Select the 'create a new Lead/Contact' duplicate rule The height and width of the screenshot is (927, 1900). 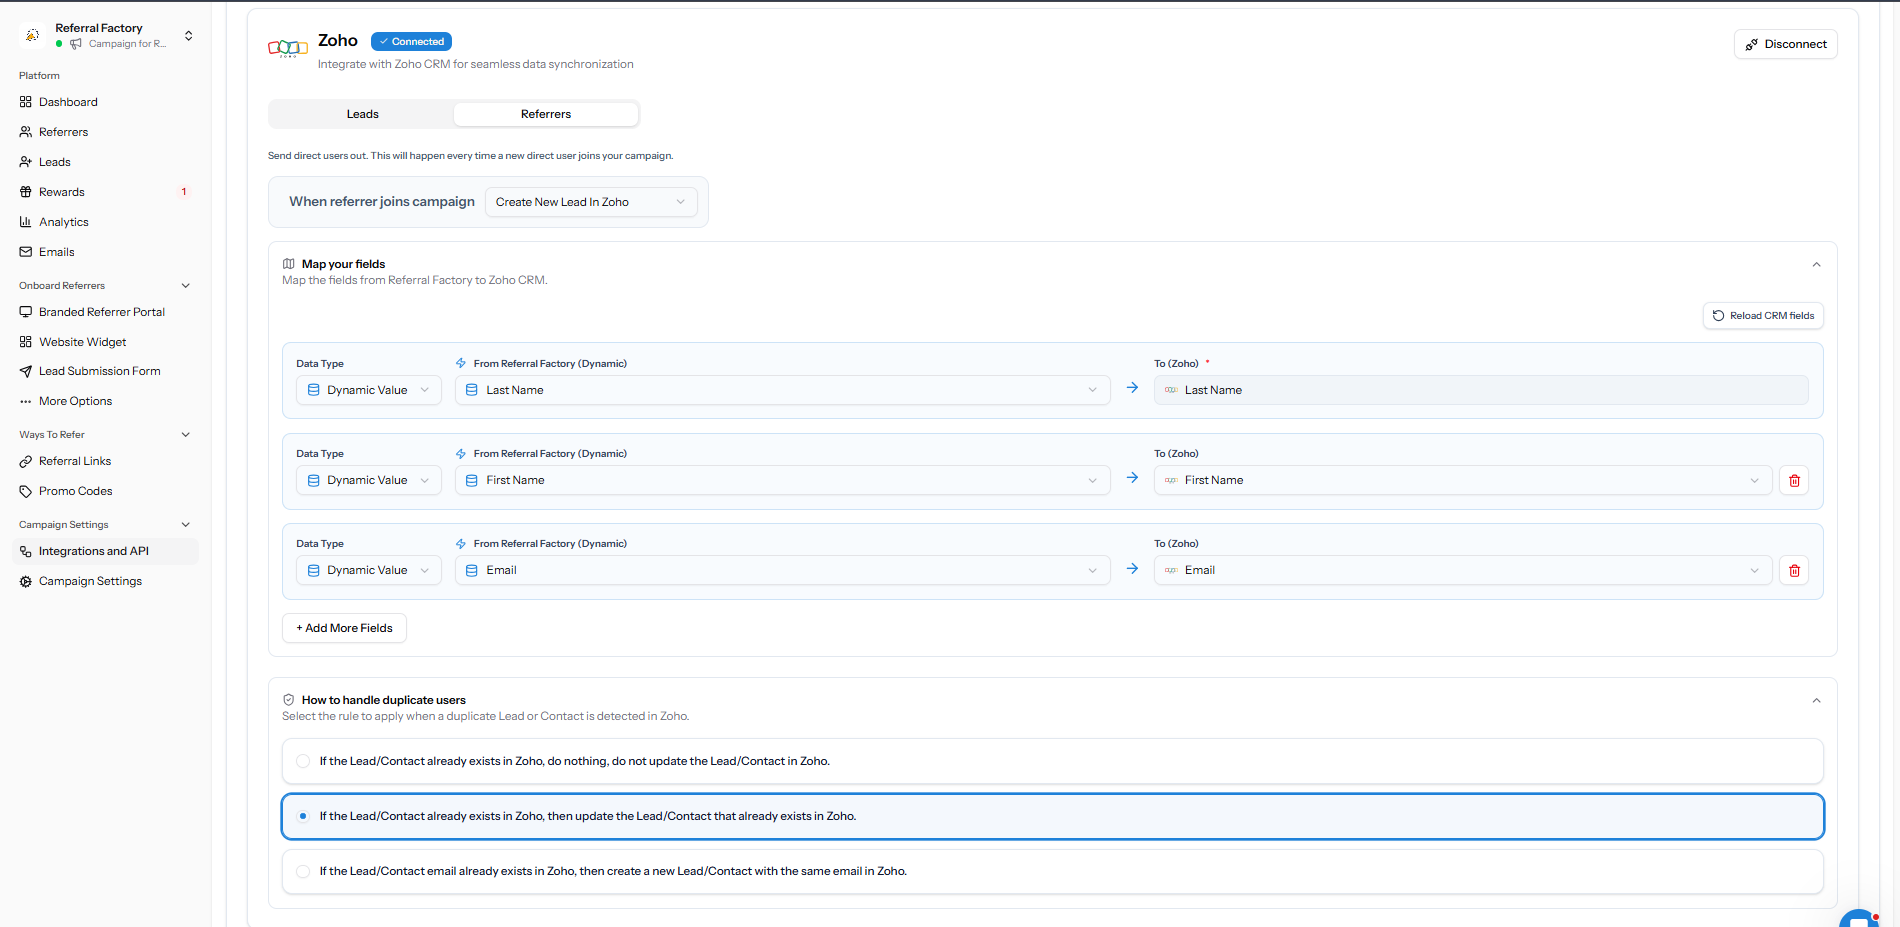tap(1053, 871)
